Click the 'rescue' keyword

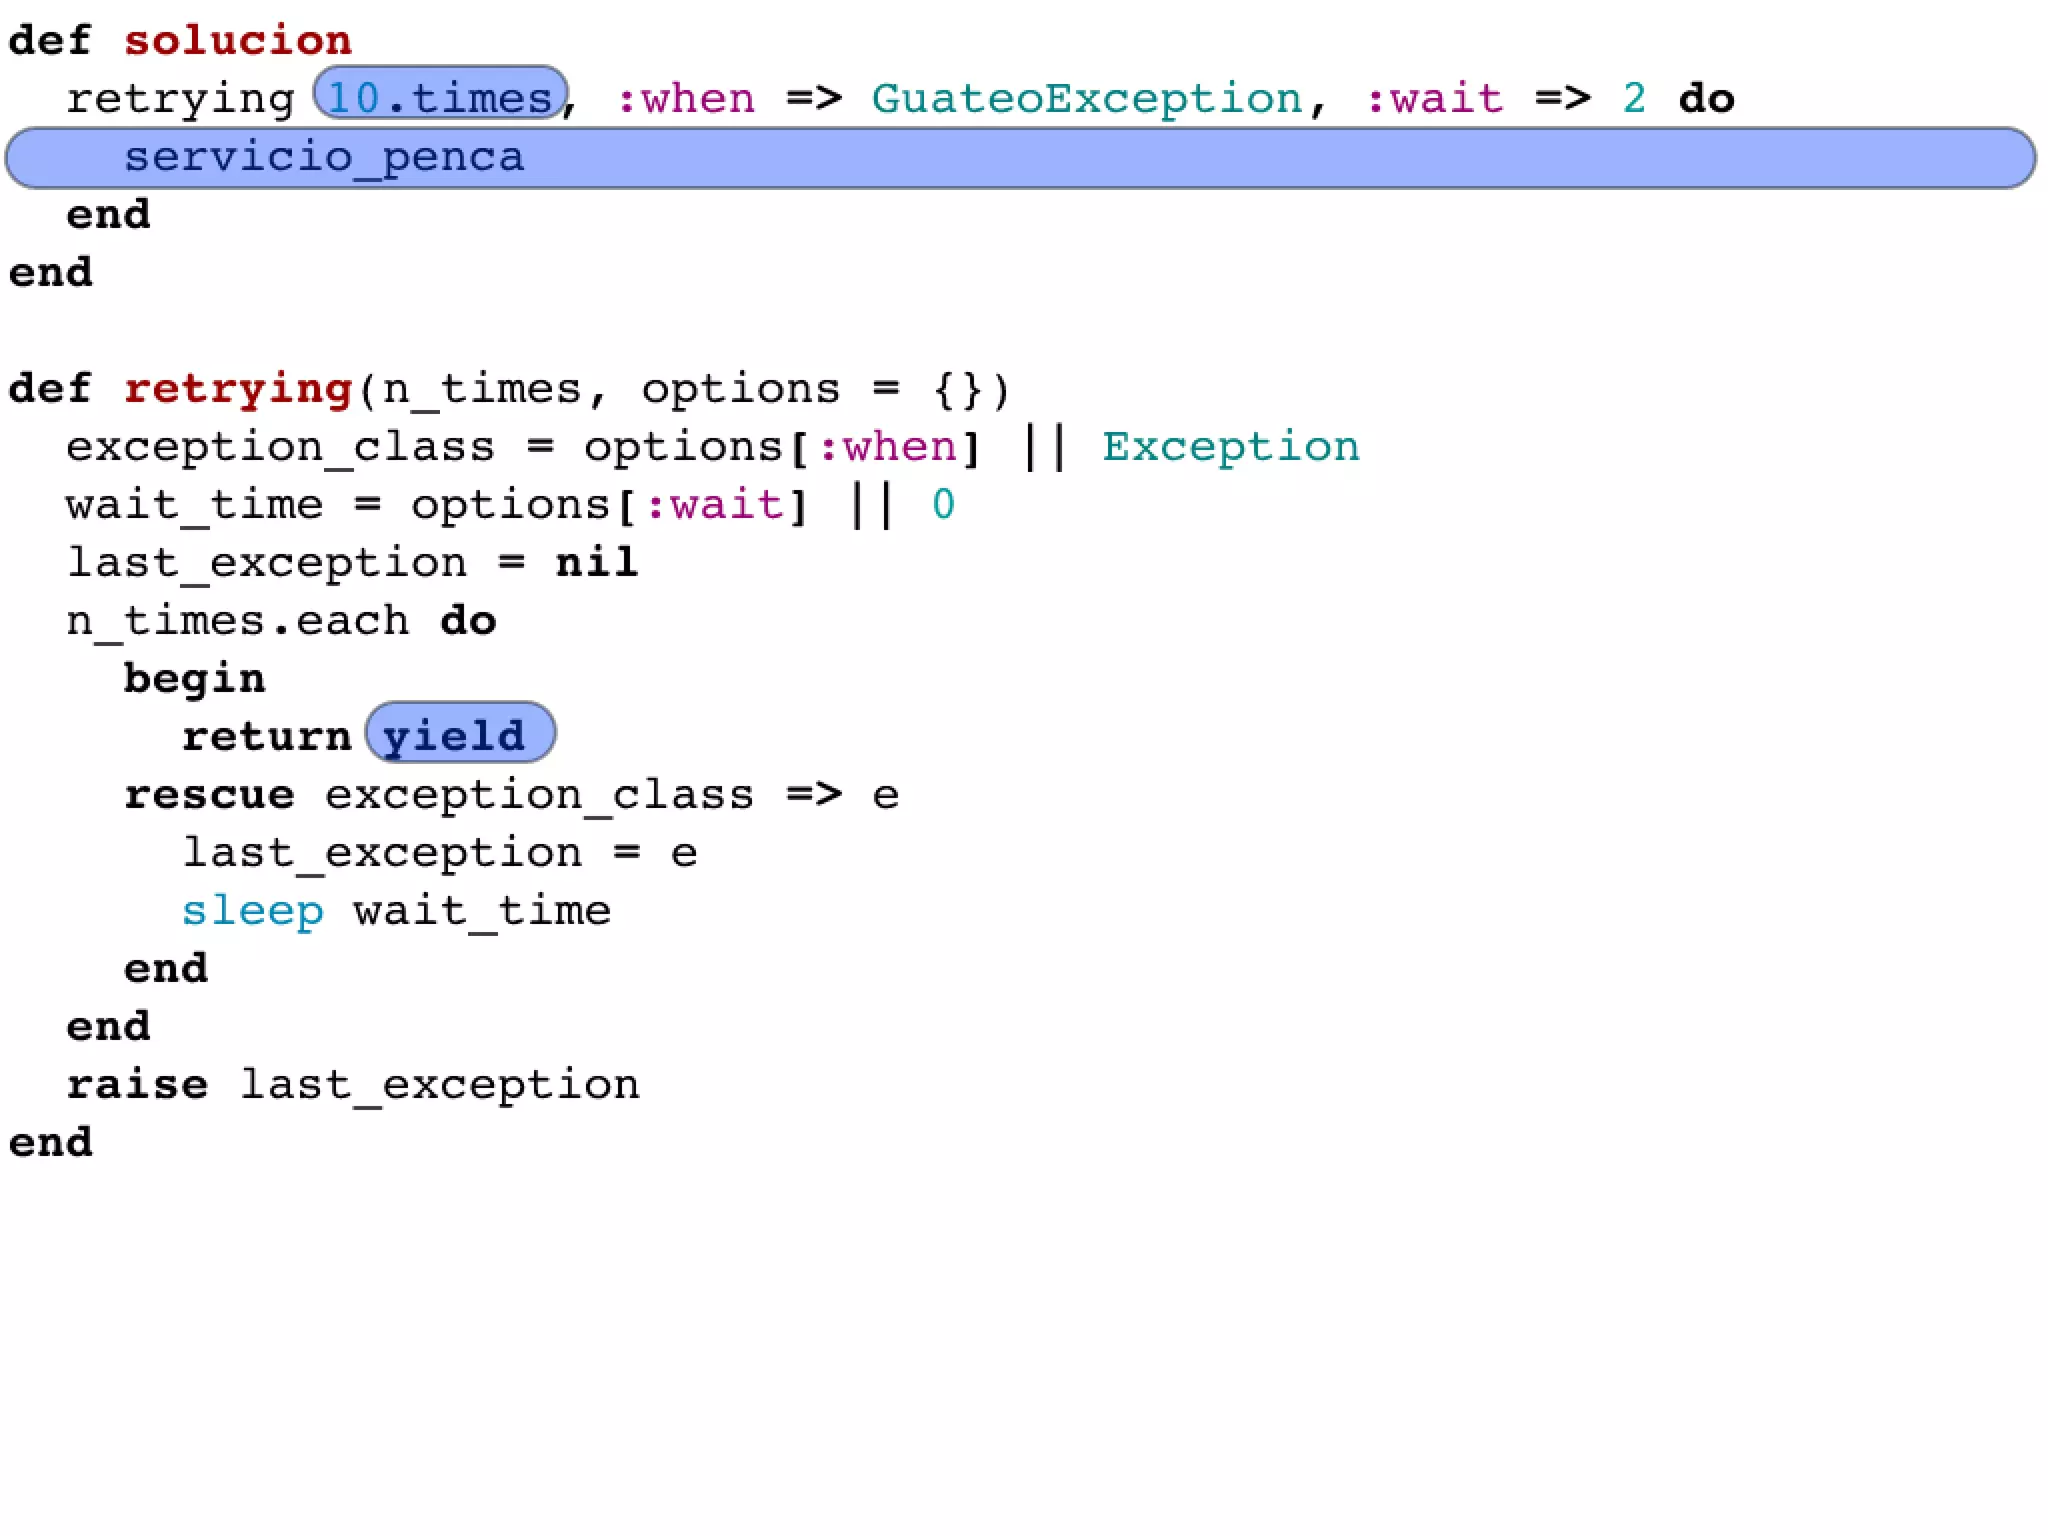210,796
